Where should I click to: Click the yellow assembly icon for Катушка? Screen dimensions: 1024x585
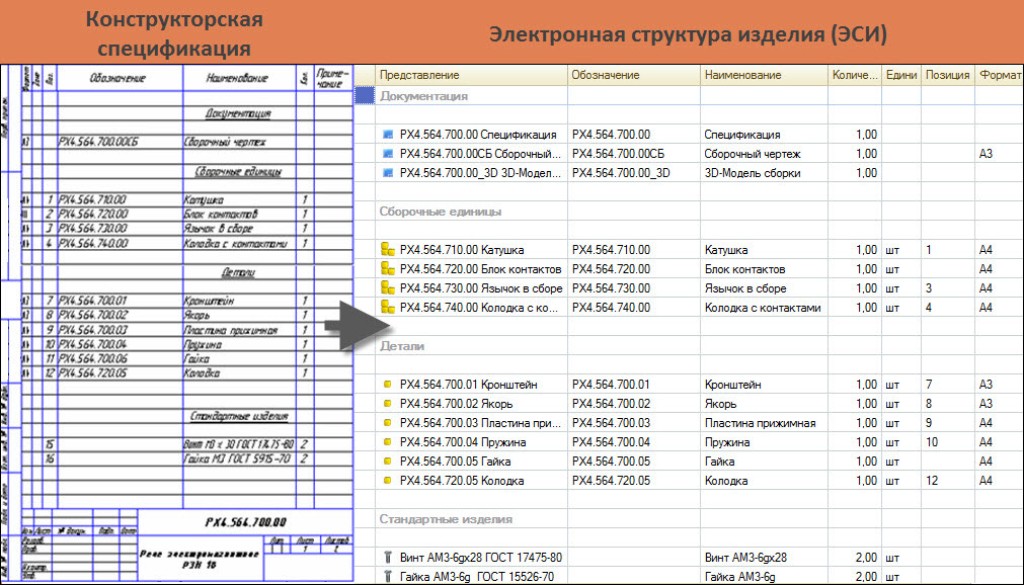(x=388, y=250)
